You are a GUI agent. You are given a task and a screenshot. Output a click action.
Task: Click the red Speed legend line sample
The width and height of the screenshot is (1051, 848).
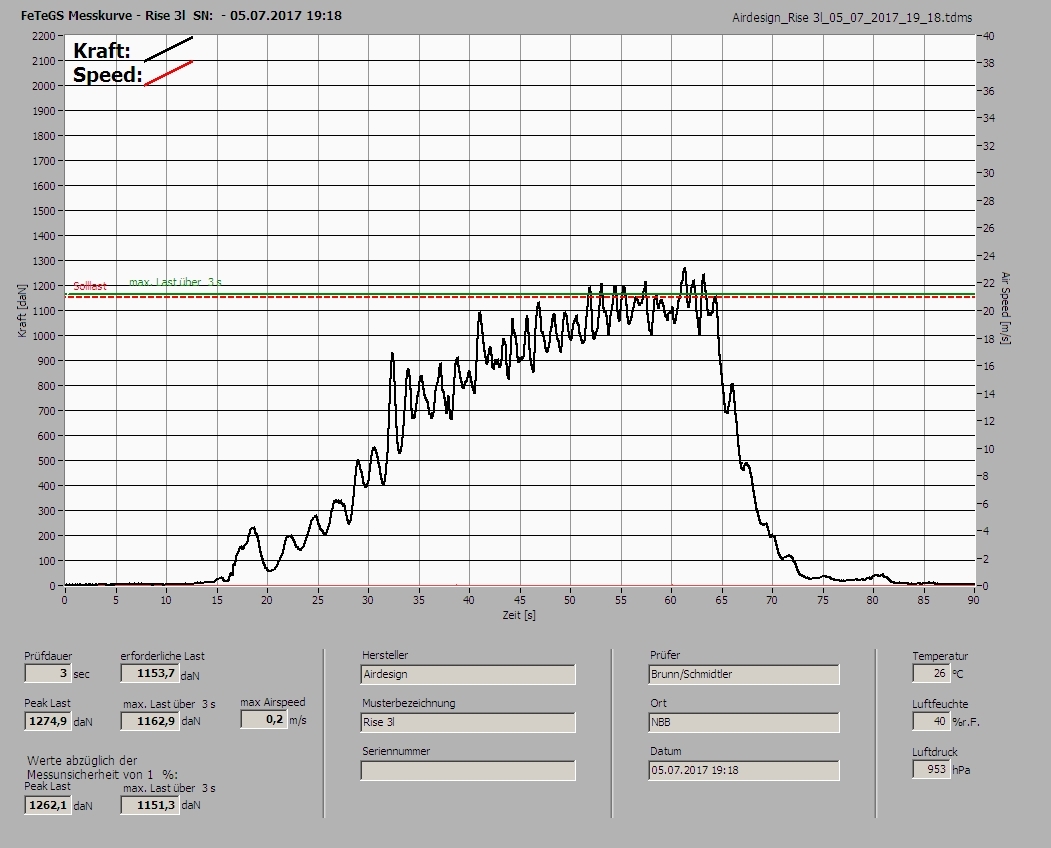click(168, 73)
